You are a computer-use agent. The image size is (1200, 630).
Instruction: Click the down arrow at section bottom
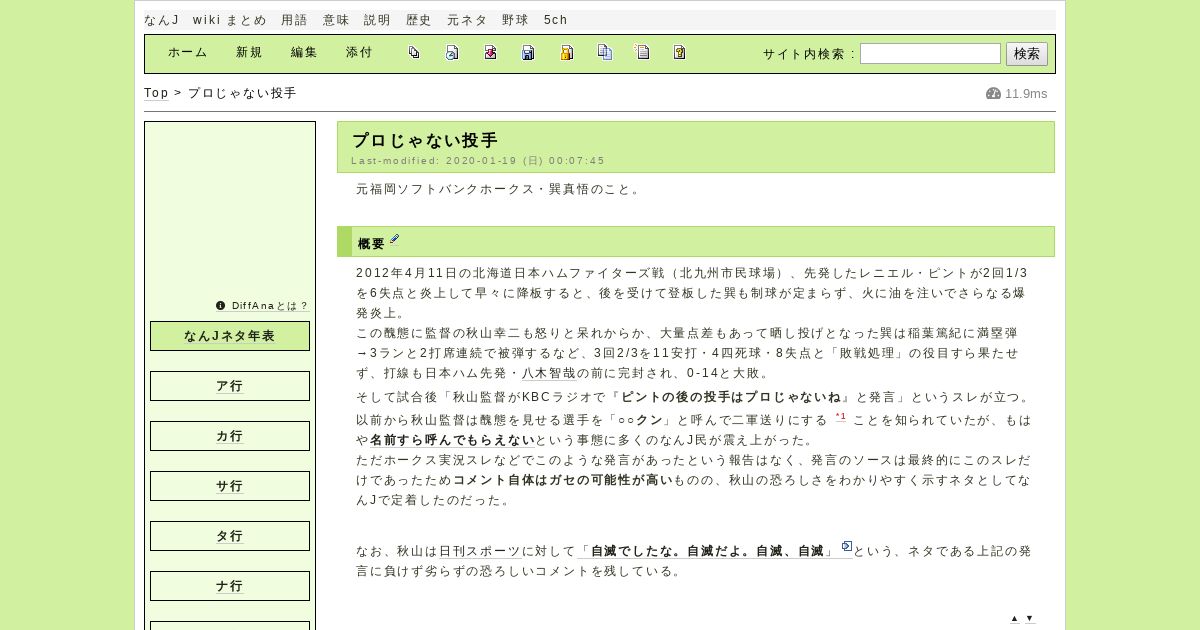coord(1029,619)
